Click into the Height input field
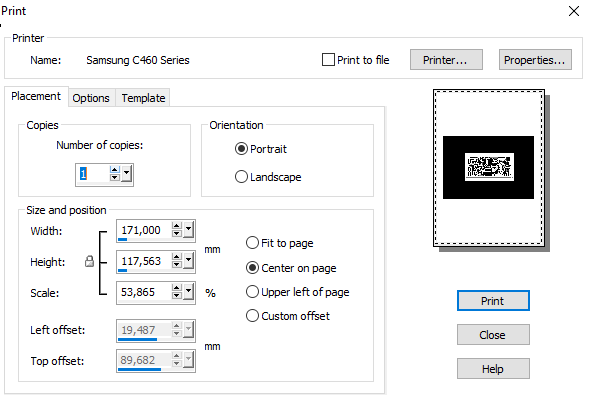The width and height of the screenshot is (589, 398). (144, 261)
